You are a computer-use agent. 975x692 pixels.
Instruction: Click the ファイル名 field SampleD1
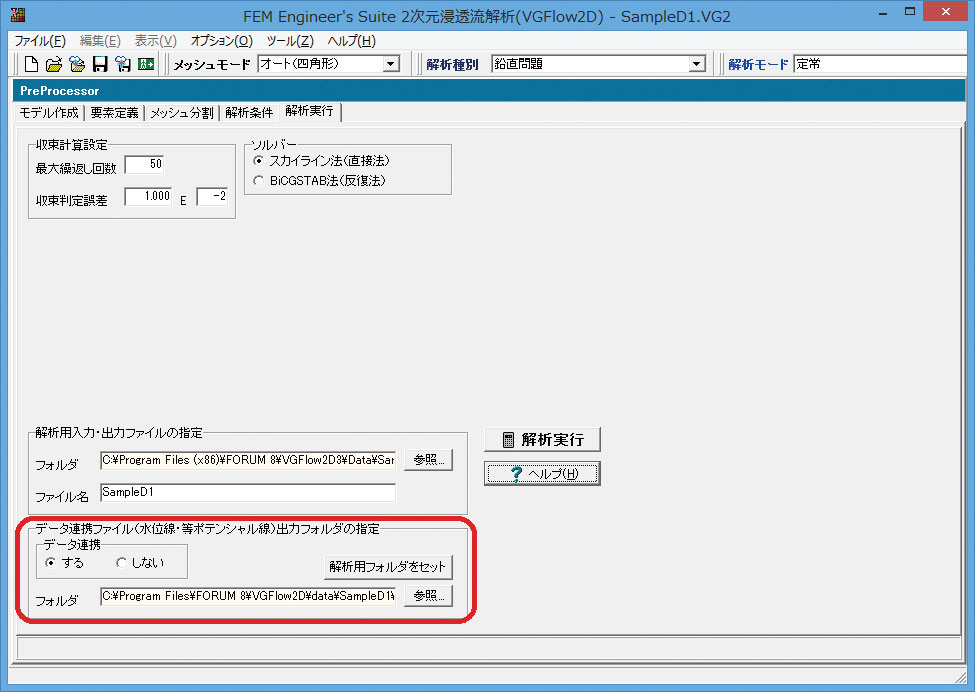(x=248, y=492)
